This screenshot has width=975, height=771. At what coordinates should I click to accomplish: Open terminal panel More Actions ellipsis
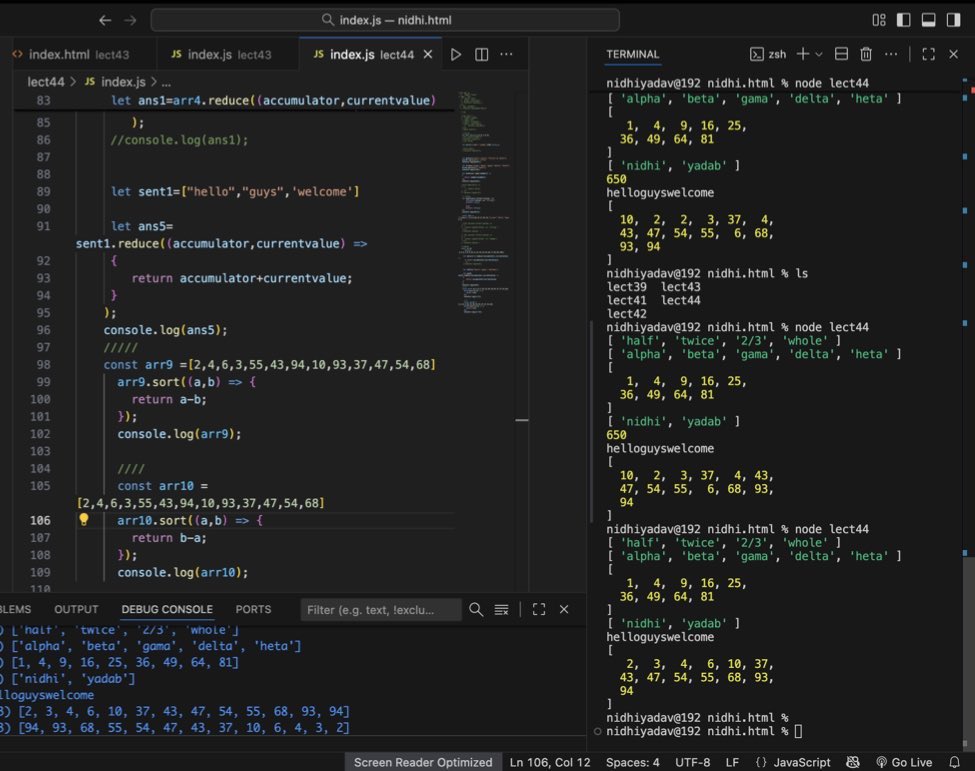pos(891,55)
